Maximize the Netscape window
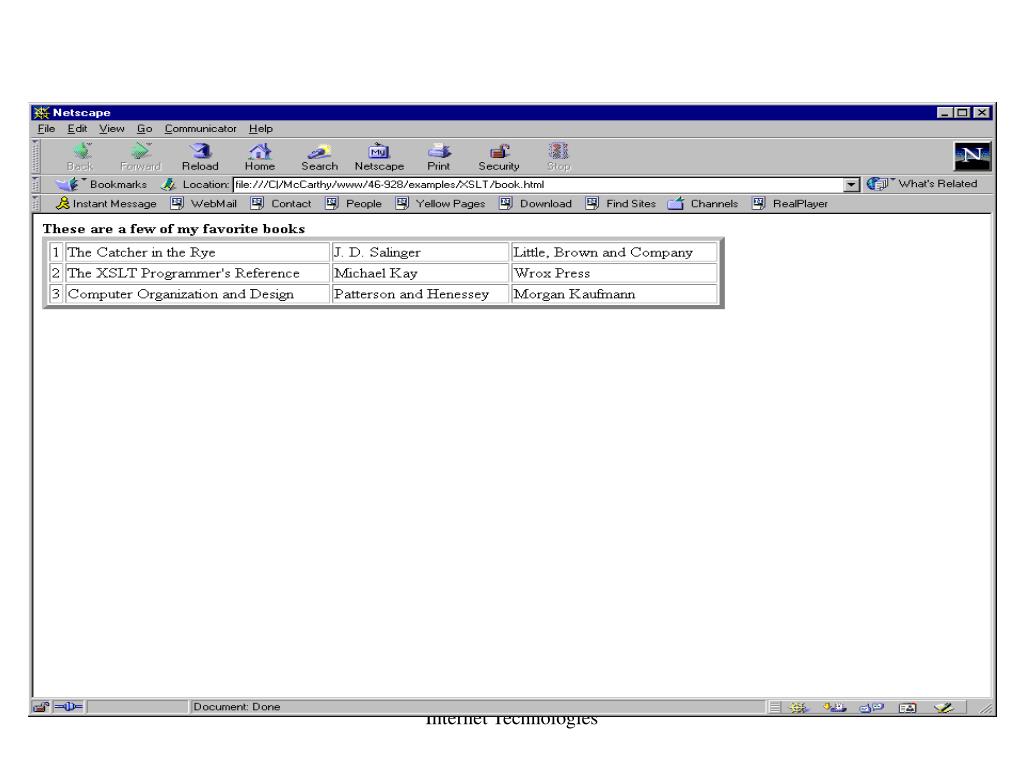This screenshot has height=768, width=1024. [x=962, y=112]
